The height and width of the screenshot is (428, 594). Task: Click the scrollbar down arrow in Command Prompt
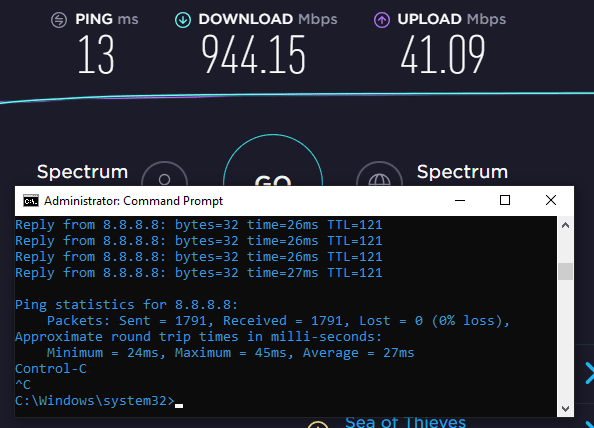[x=566, y=408]
